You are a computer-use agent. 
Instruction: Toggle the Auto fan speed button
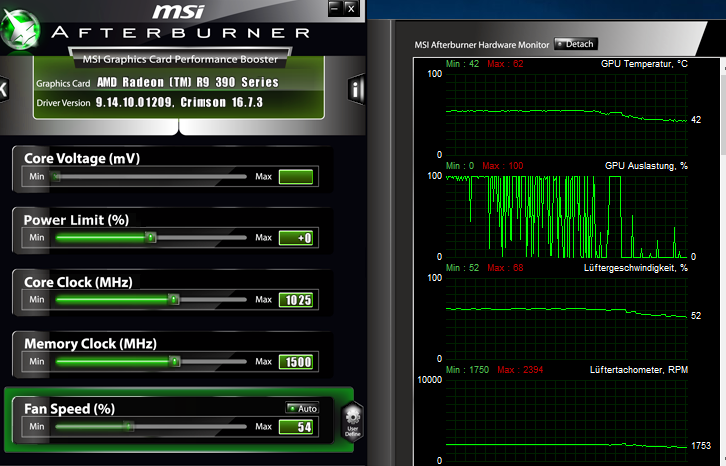point(302,408)
